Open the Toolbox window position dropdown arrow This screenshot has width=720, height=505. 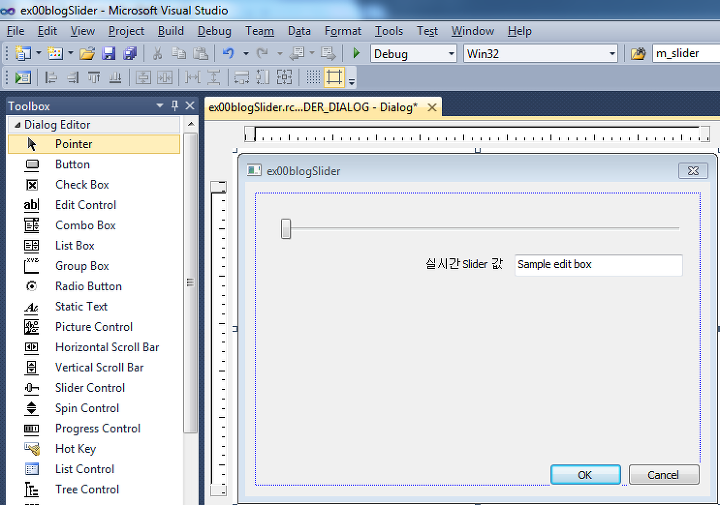coord(160,106)
